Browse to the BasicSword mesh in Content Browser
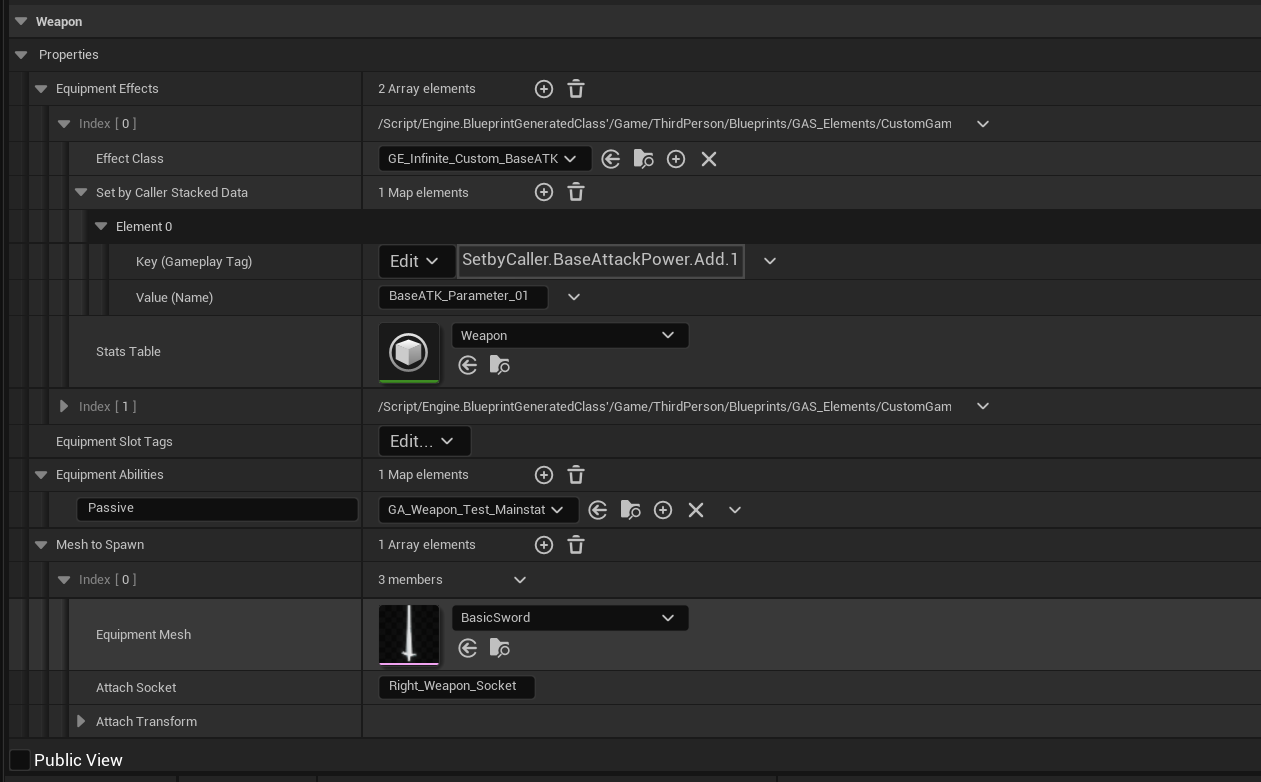Screen dimensions: 1261x782 499,648
